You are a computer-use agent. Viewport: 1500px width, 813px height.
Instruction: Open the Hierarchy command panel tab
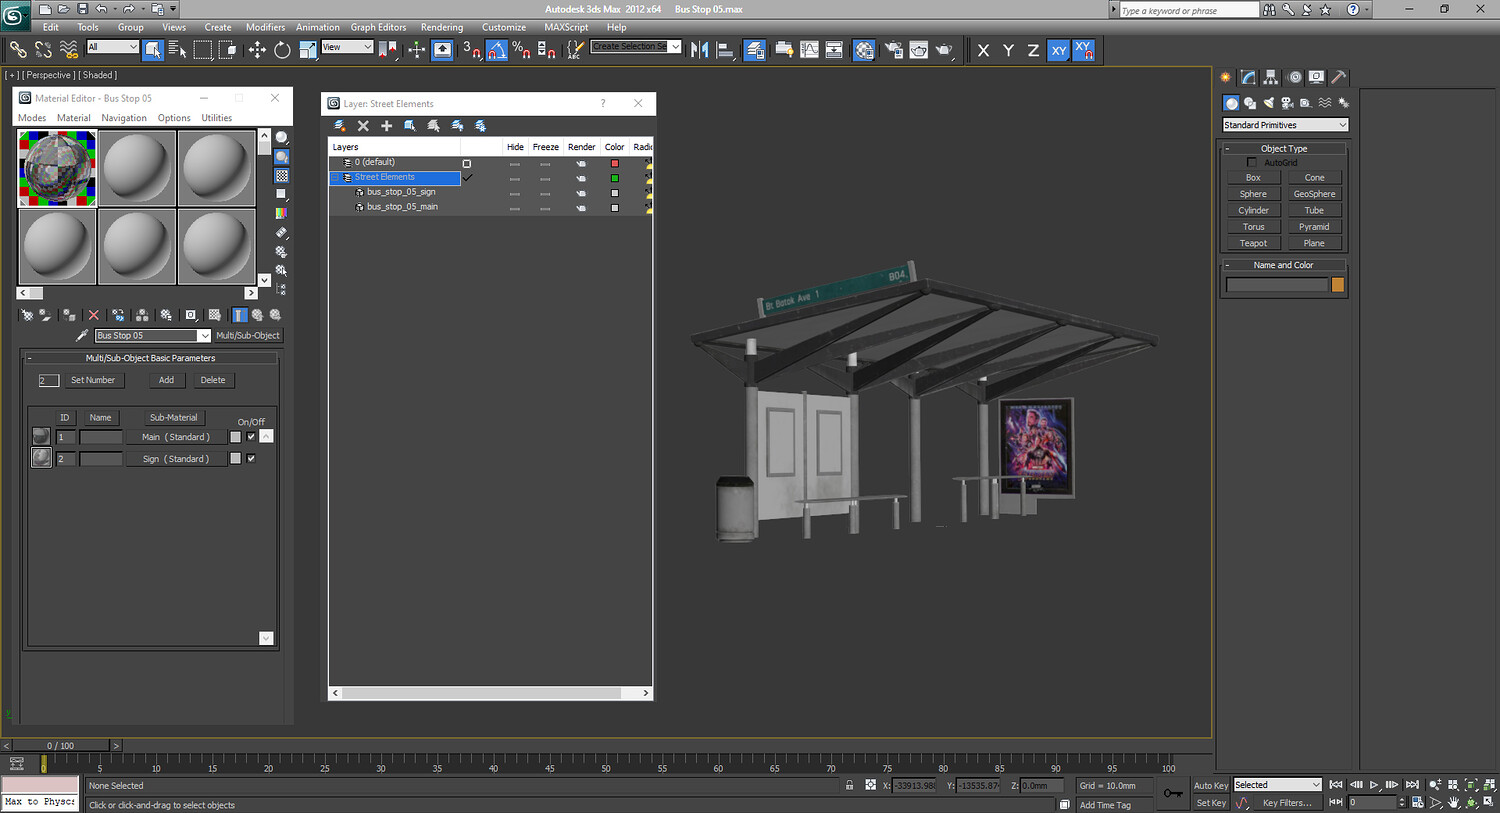click(1271, 77)
